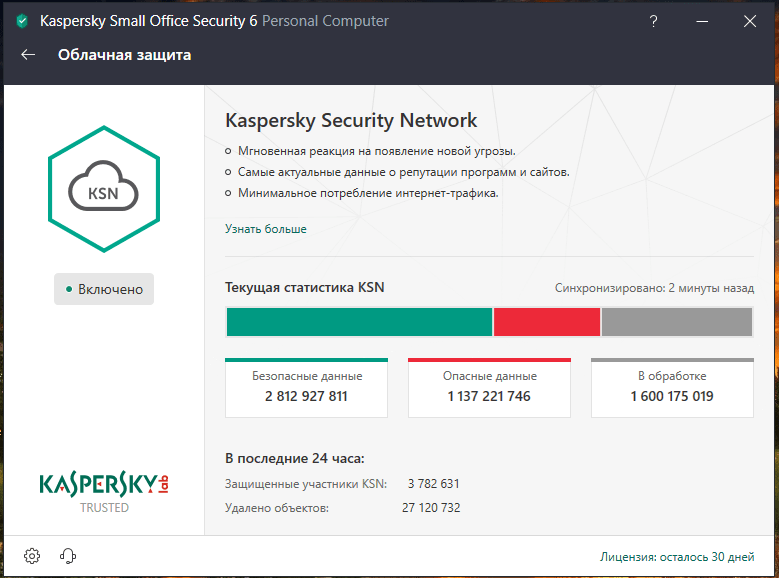Select the Безопасные данные statistics card
The height and width of the screenshot is (578, 779).
(307, 388)
